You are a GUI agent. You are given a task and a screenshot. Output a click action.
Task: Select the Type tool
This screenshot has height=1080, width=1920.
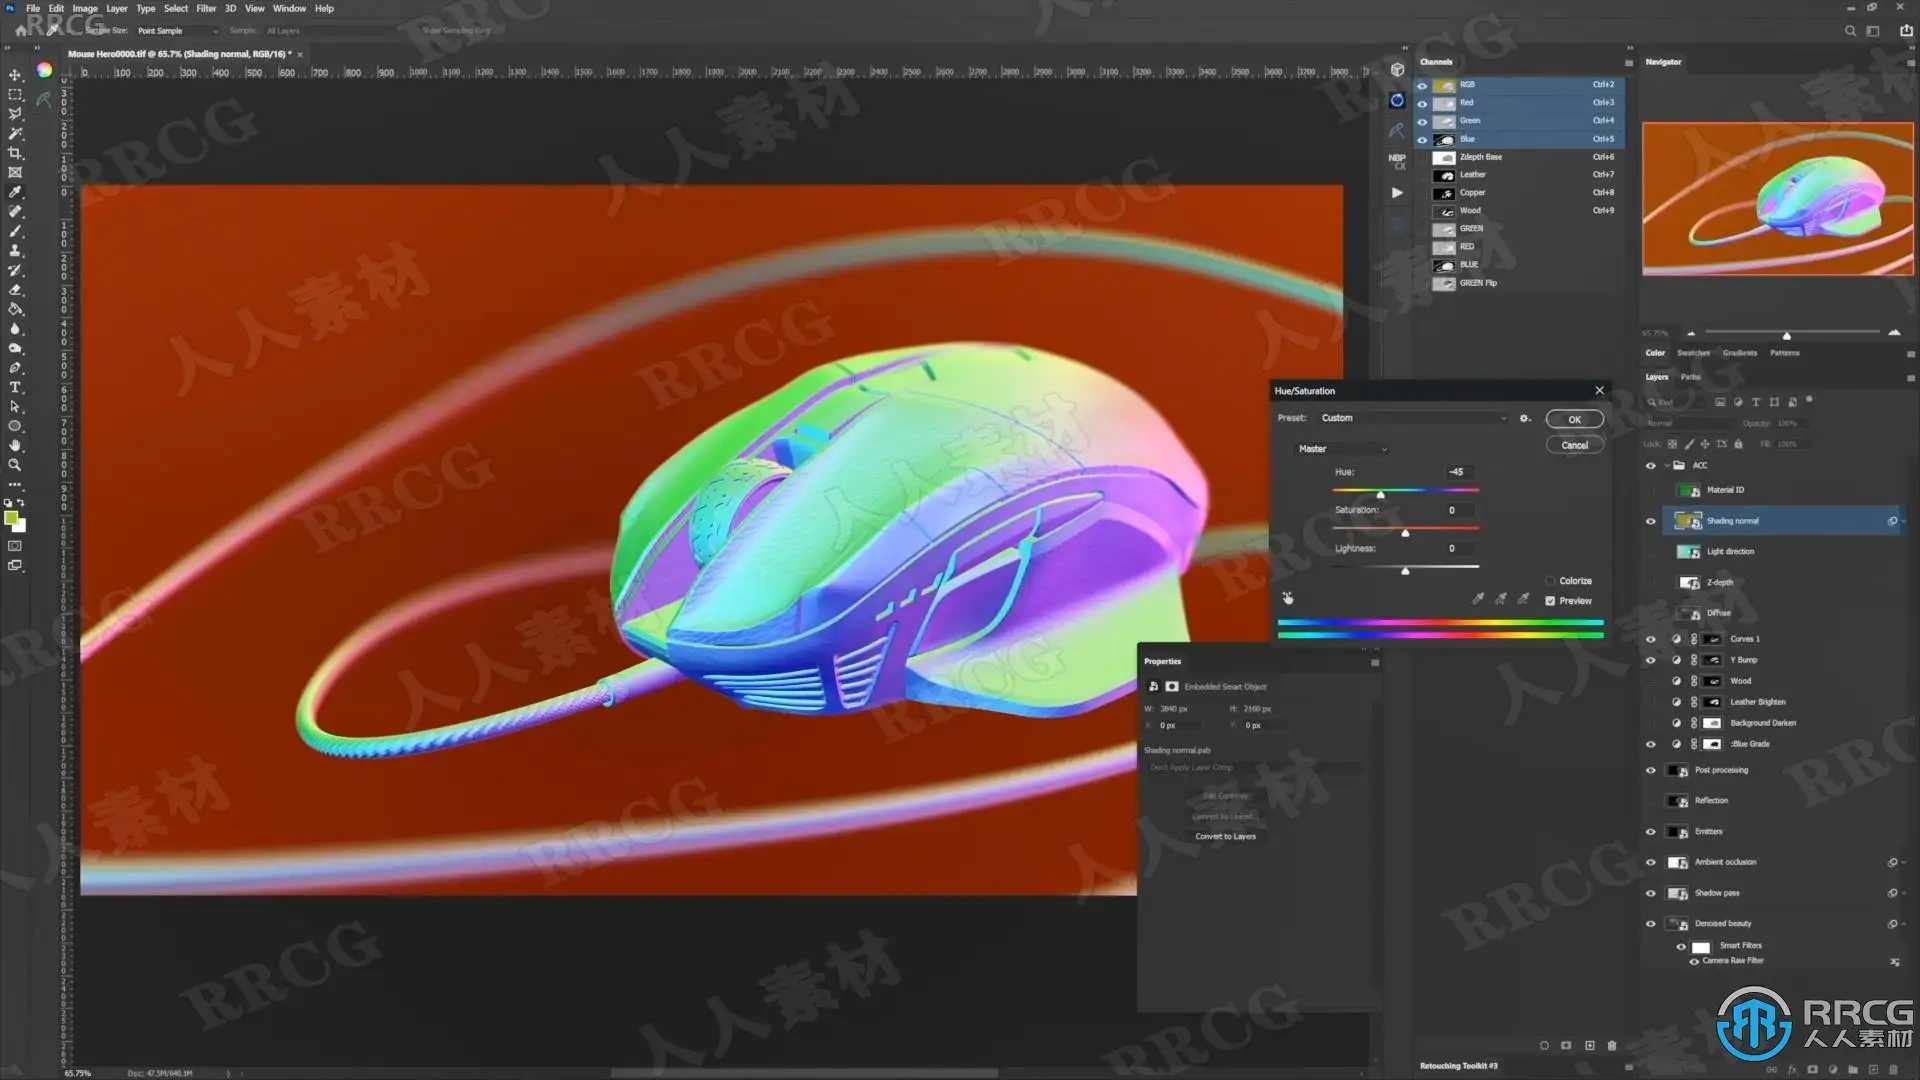15,387
